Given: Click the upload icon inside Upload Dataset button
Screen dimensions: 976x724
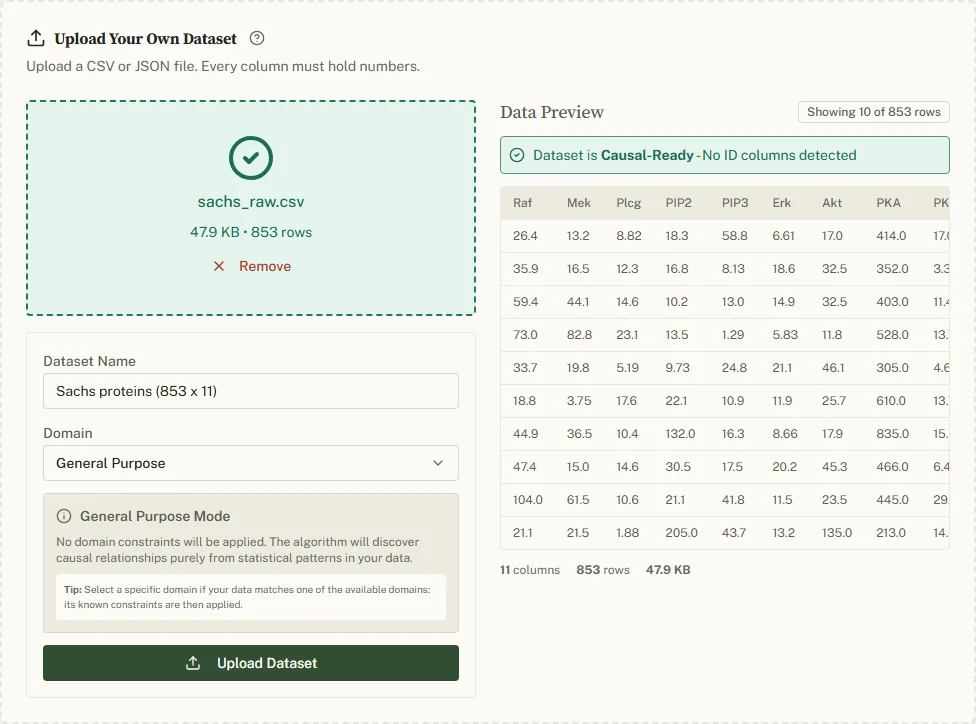Looking at the screenshot, I should [x=193, y=663].
